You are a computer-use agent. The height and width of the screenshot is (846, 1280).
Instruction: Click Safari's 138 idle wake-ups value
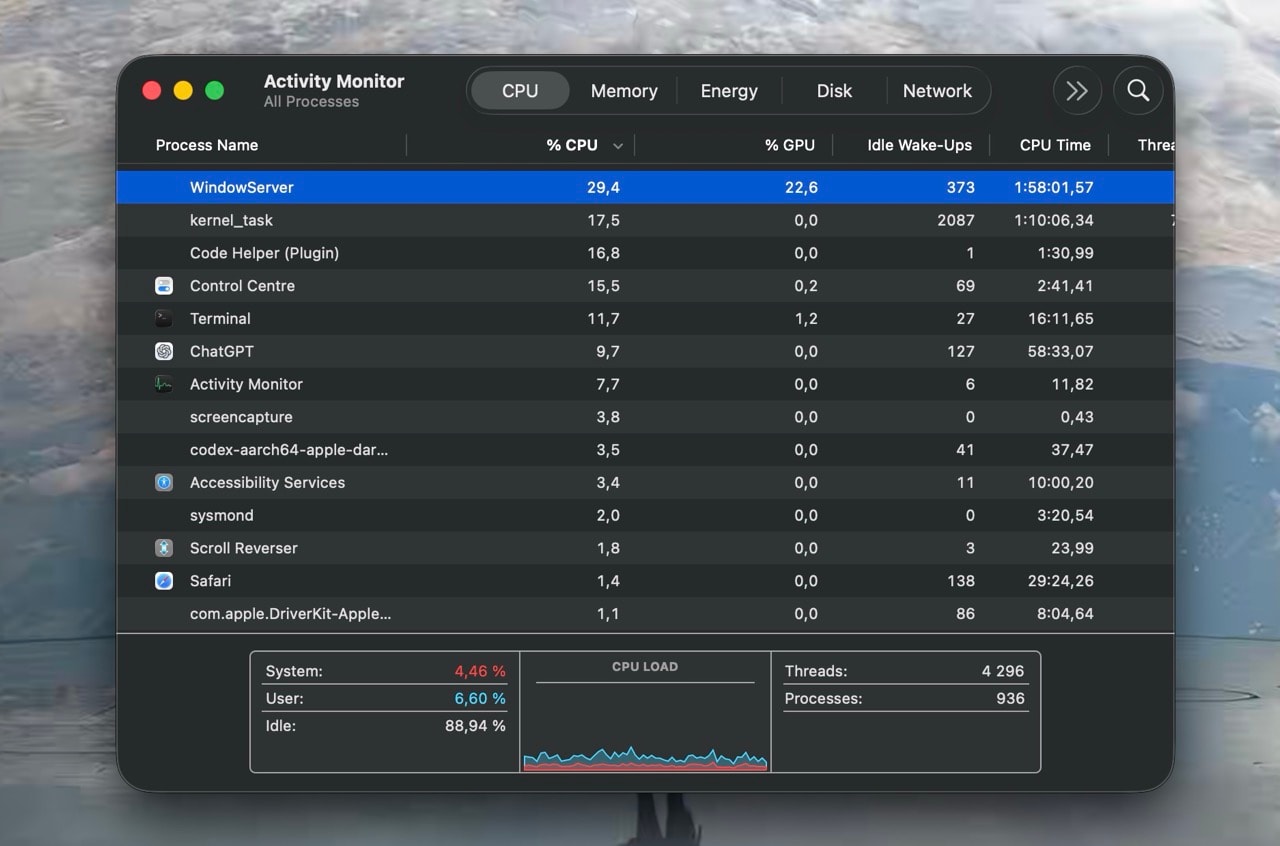(x=960, y=581)
